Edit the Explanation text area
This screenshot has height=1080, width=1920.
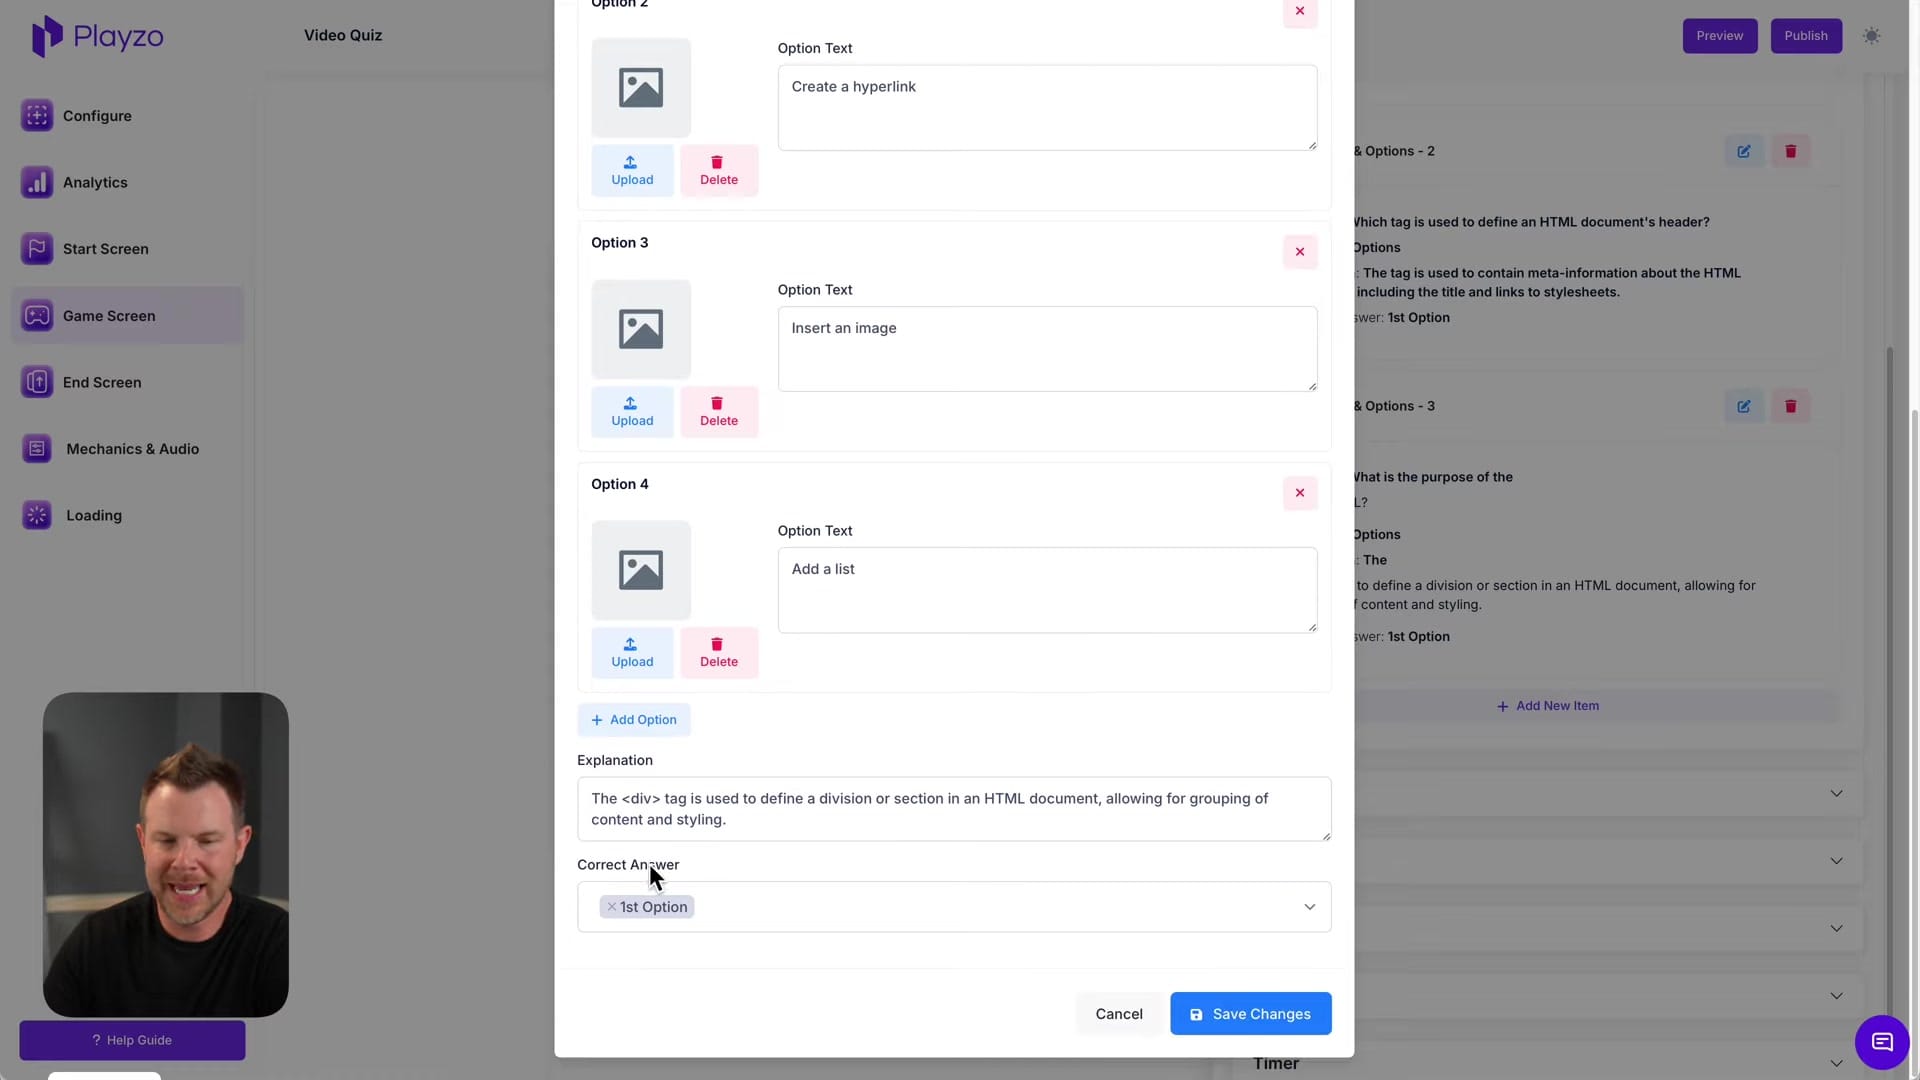pyautogui.click(x=954, y=809)
